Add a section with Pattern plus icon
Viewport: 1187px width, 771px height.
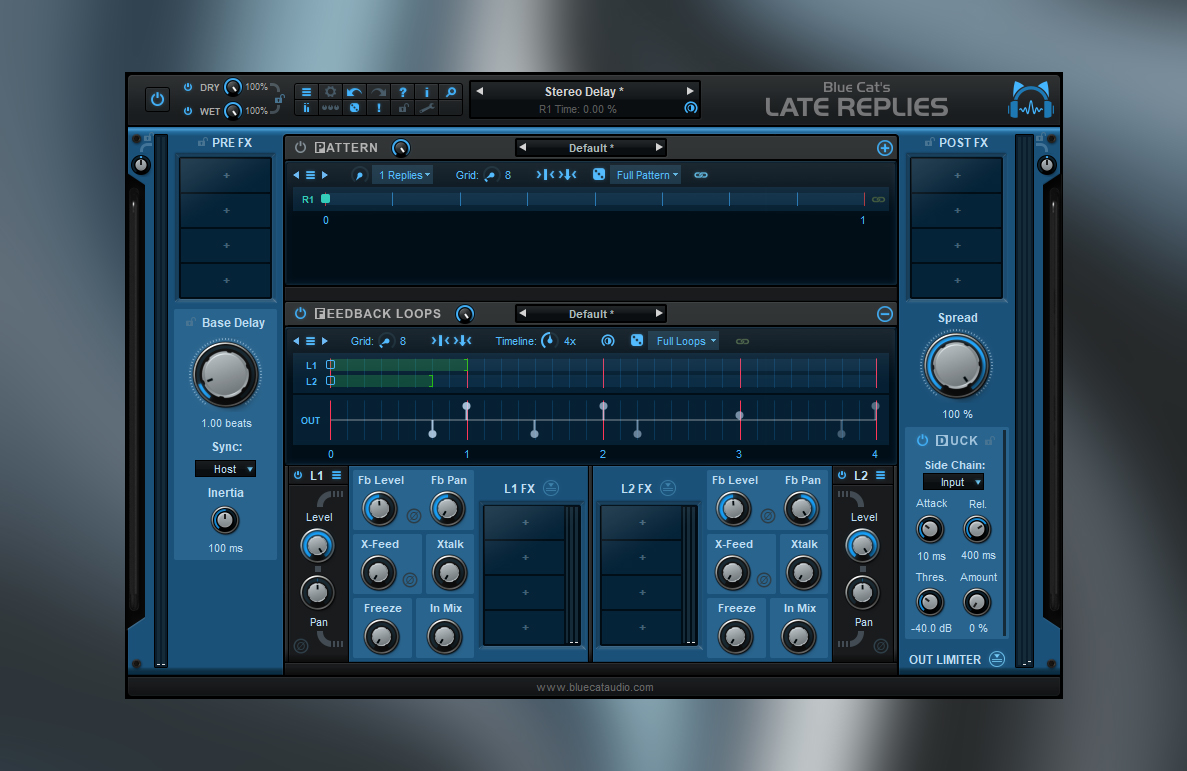coord(885,148)
